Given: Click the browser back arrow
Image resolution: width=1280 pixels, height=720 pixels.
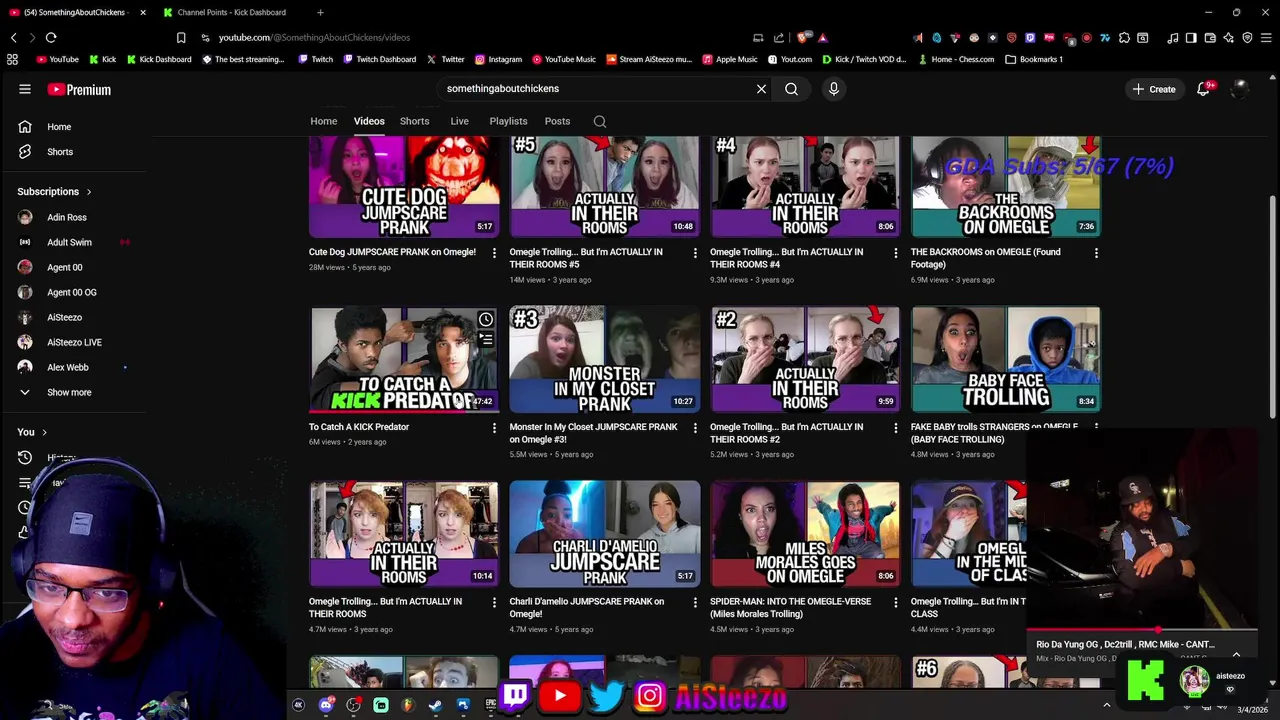Looking at the screenshot, I should point(13,37).
